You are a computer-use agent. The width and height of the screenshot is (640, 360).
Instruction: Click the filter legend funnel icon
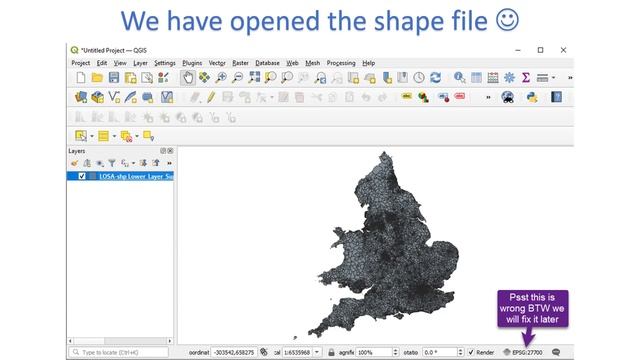(112, 163)
